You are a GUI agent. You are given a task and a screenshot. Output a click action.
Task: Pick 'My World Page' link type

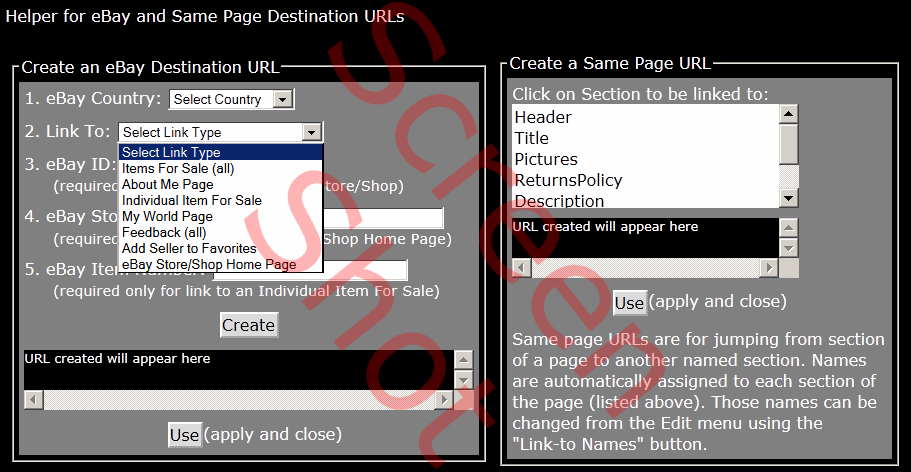pyautogui.click(x=220, y=216)
